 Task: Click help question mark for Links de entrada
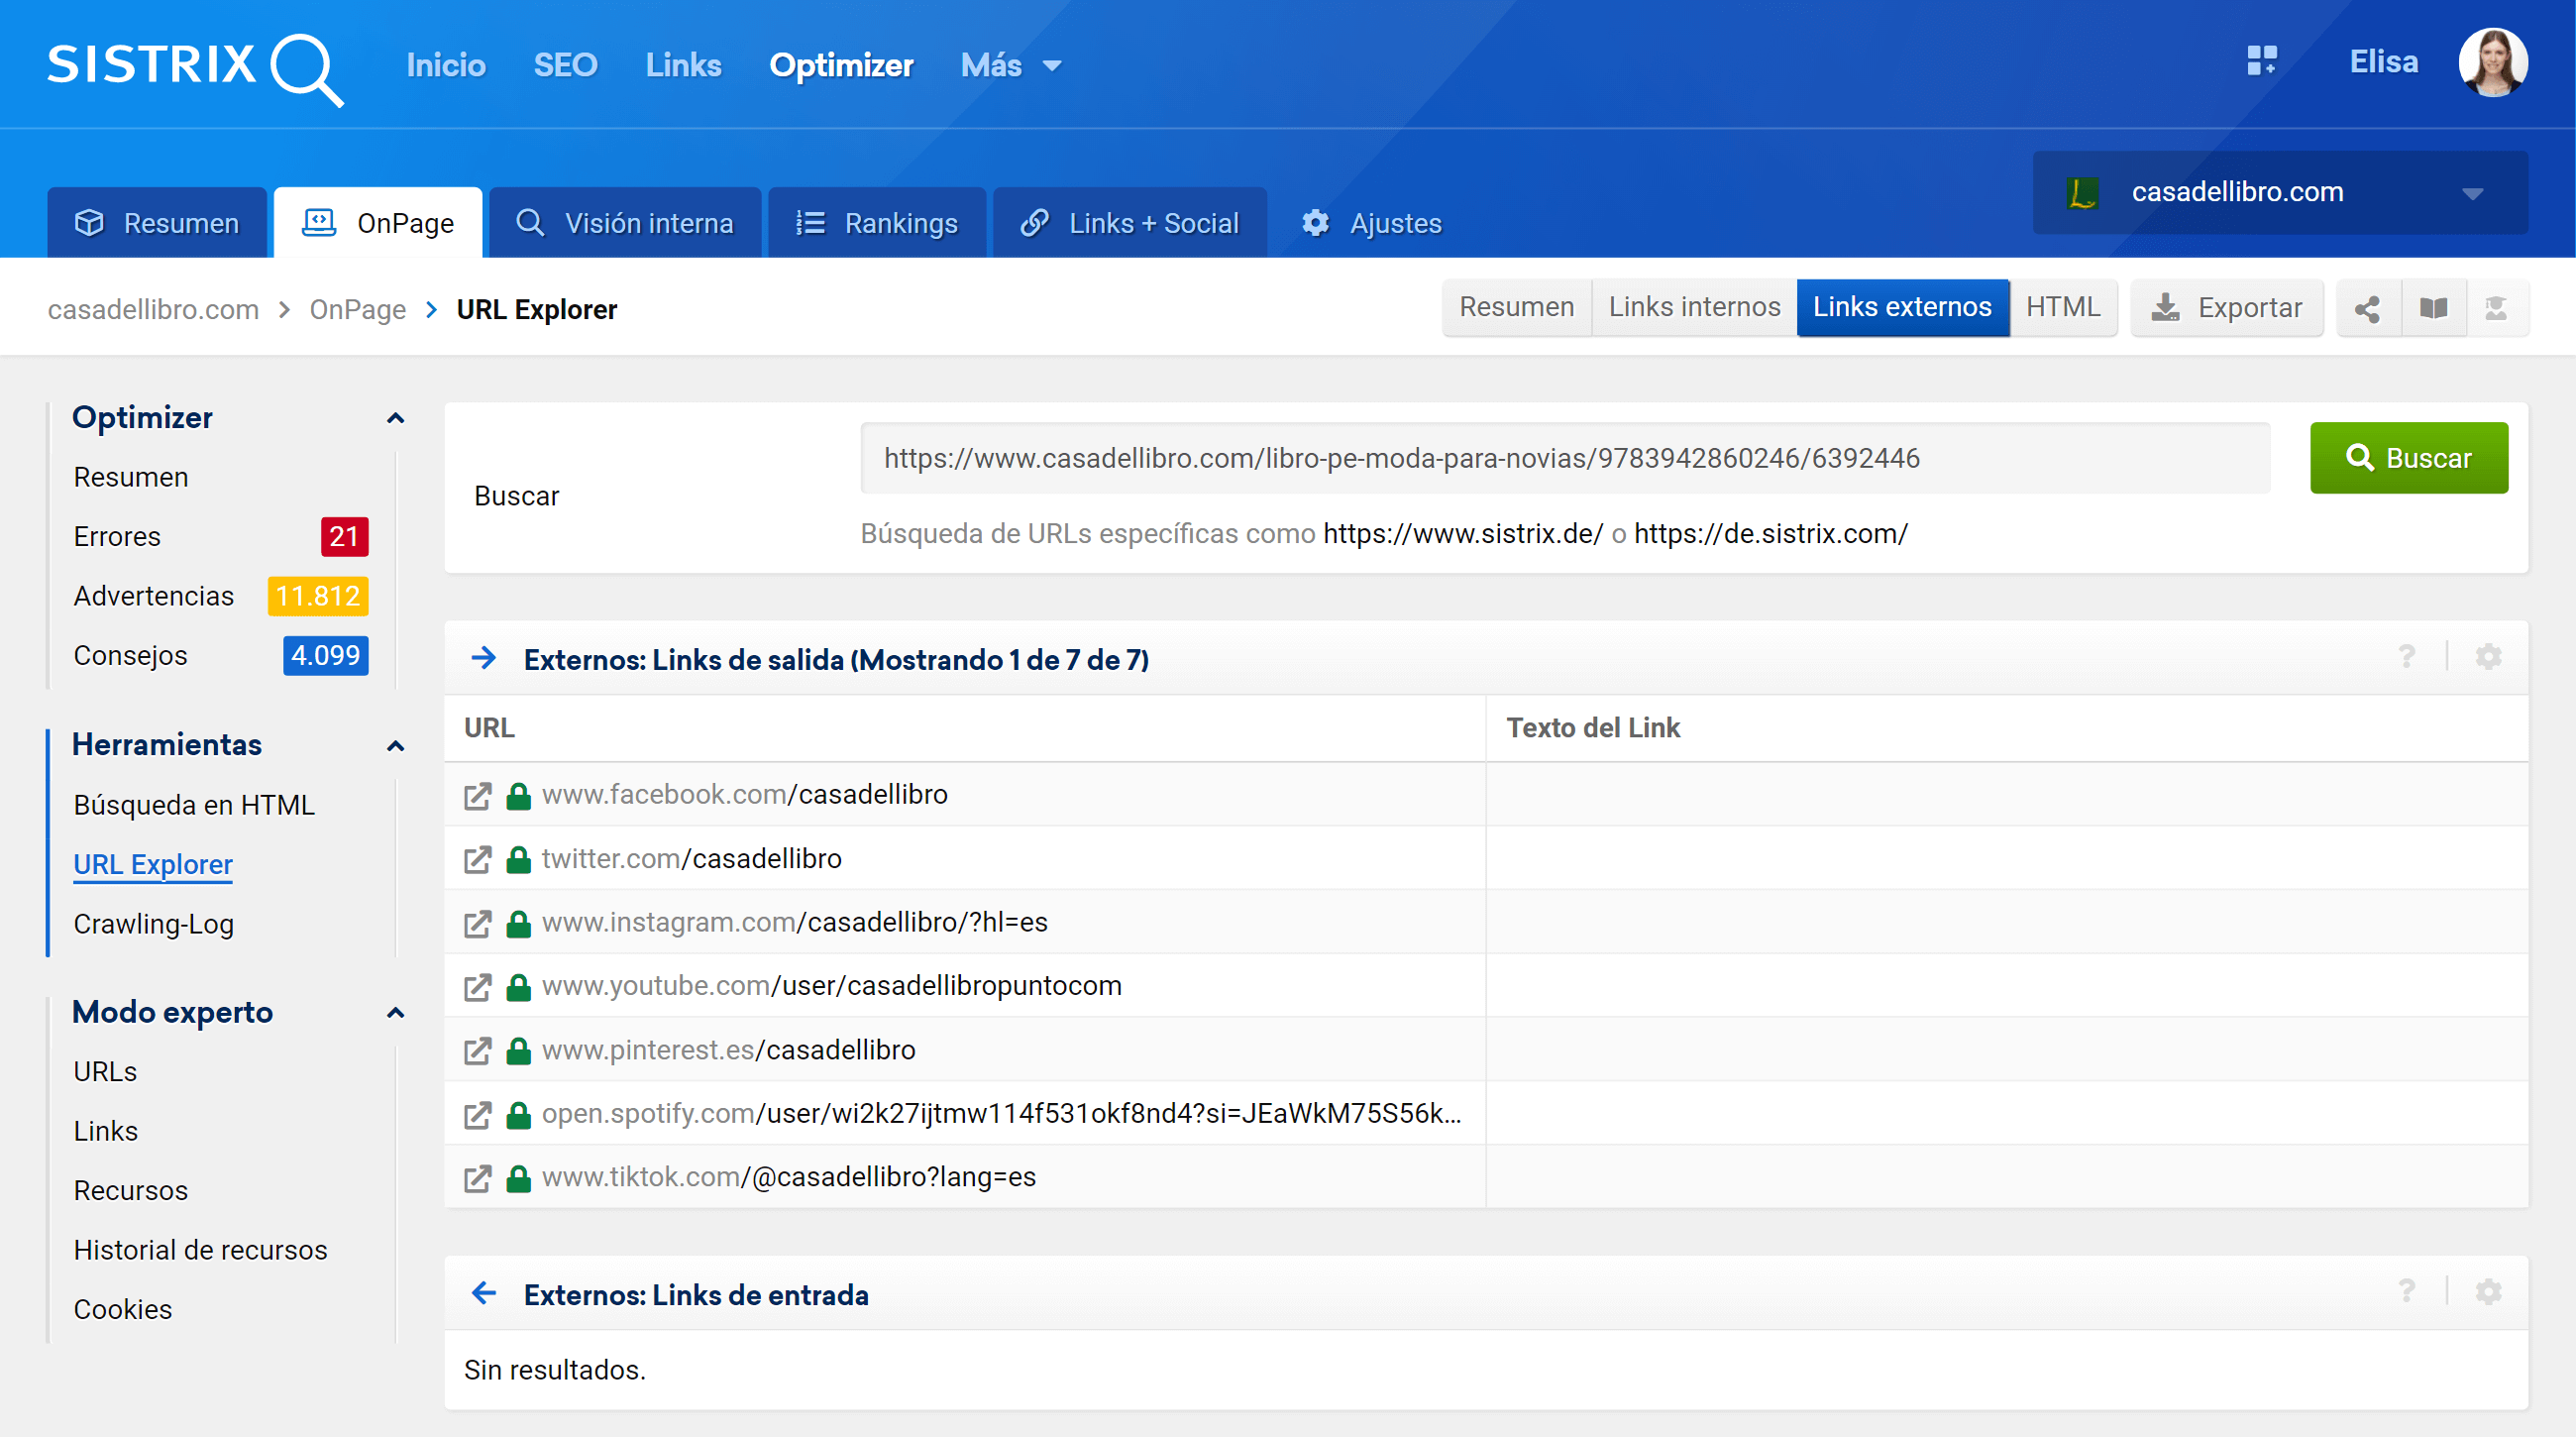(x=2406, y=1292)
